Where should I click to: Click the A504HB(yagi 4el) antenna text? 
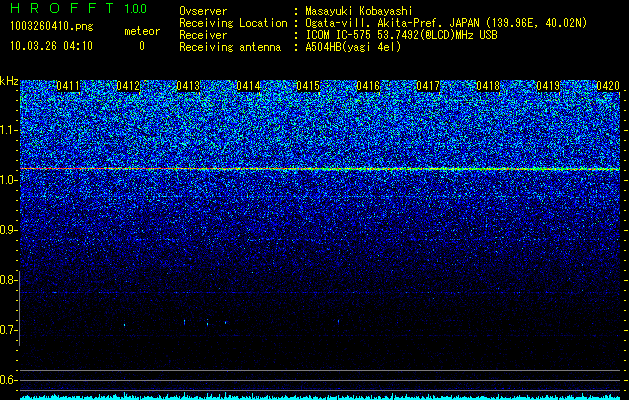(353, 47)
